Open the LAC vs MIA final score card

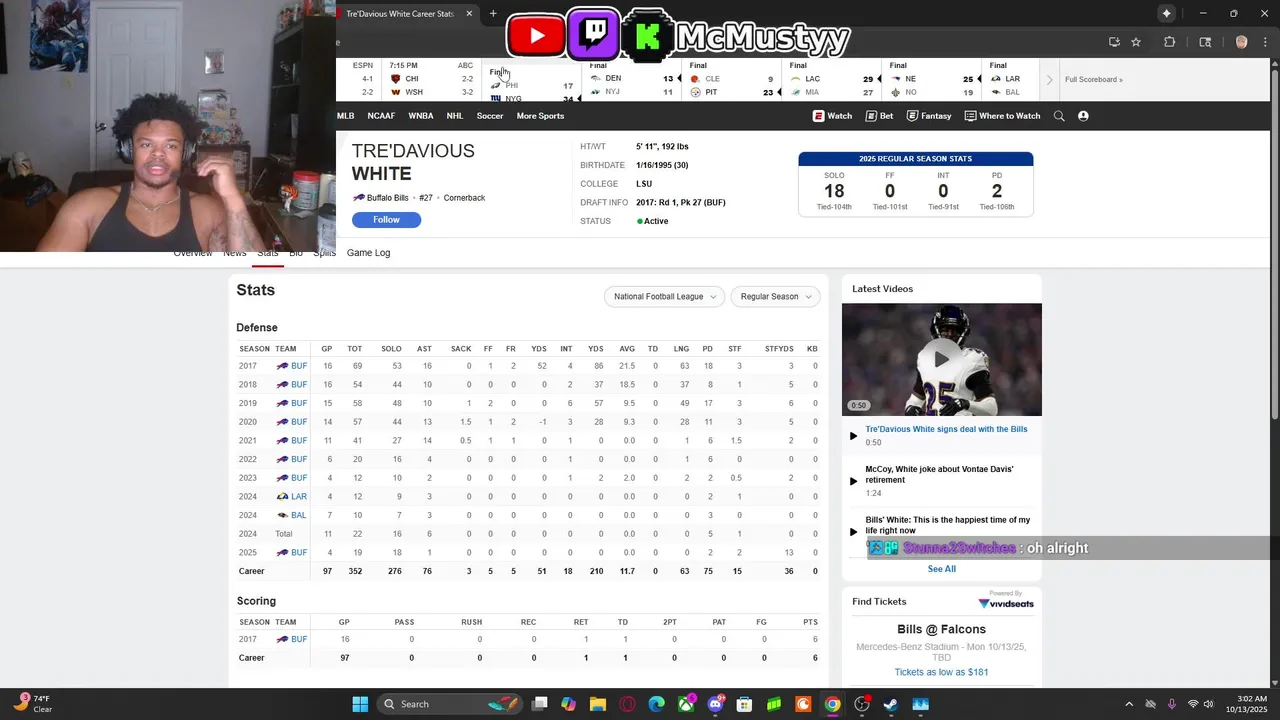[832, 79]
